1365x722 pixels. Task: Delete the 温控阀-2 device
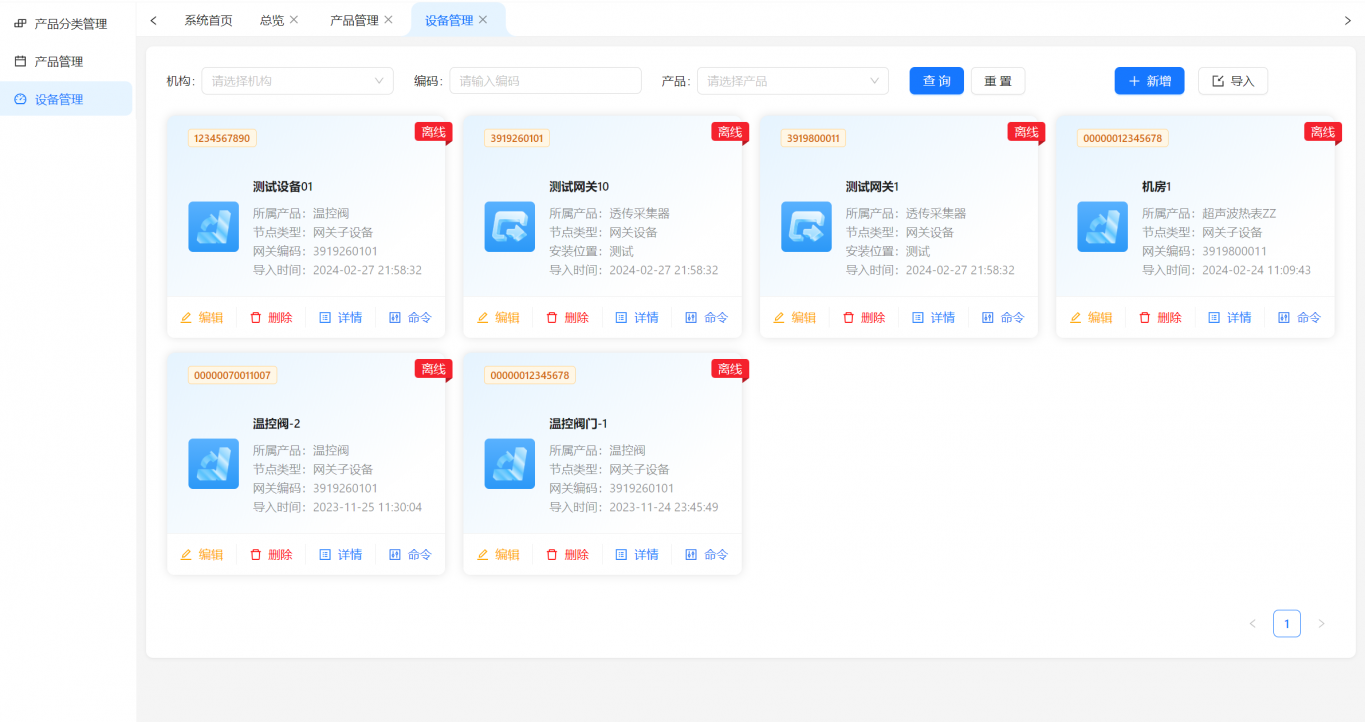point(271,555)
